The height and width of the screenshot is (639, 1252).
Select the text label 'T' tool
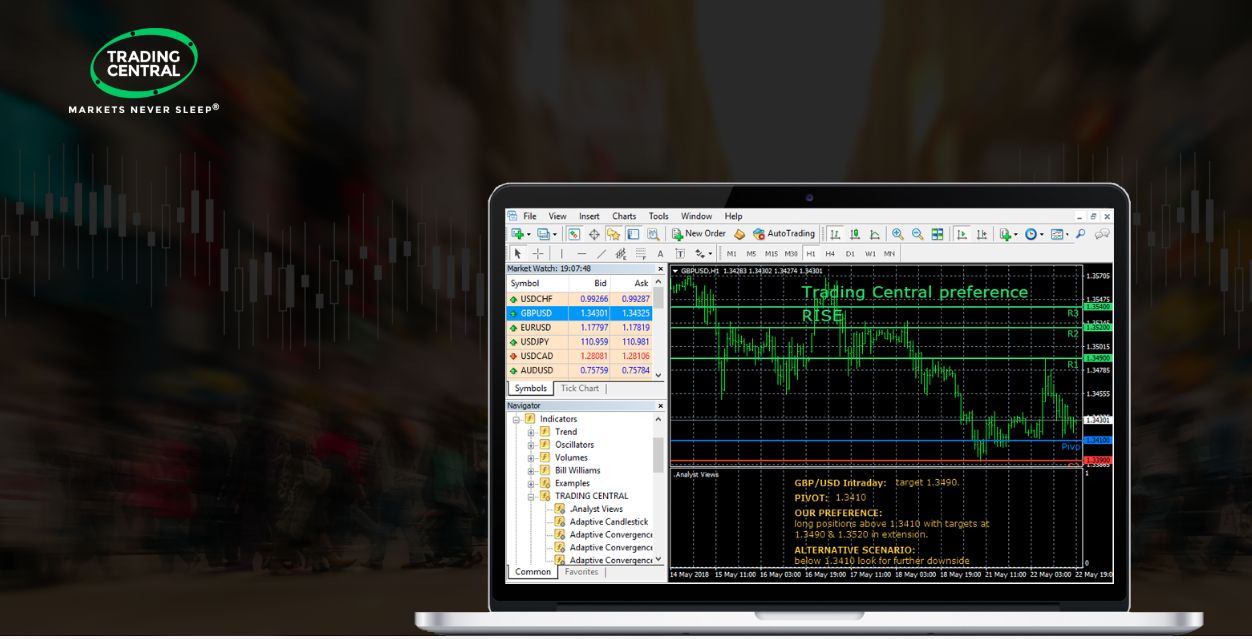click(x=680, y=254)
